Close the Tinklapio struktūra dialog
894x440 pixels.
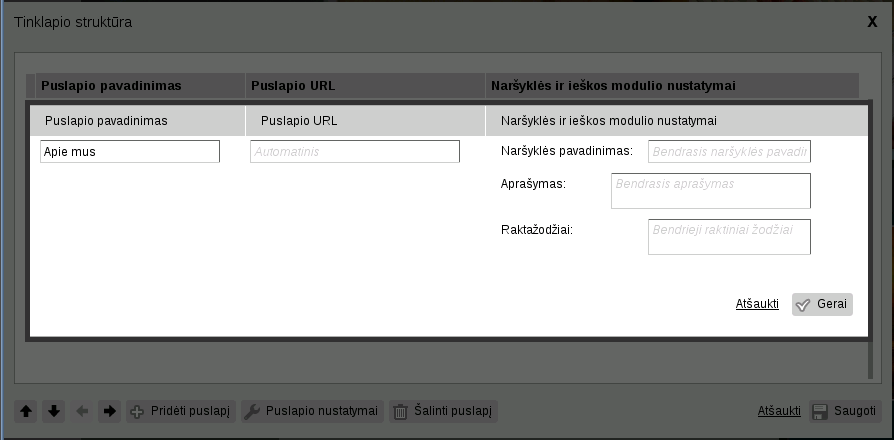872,21
